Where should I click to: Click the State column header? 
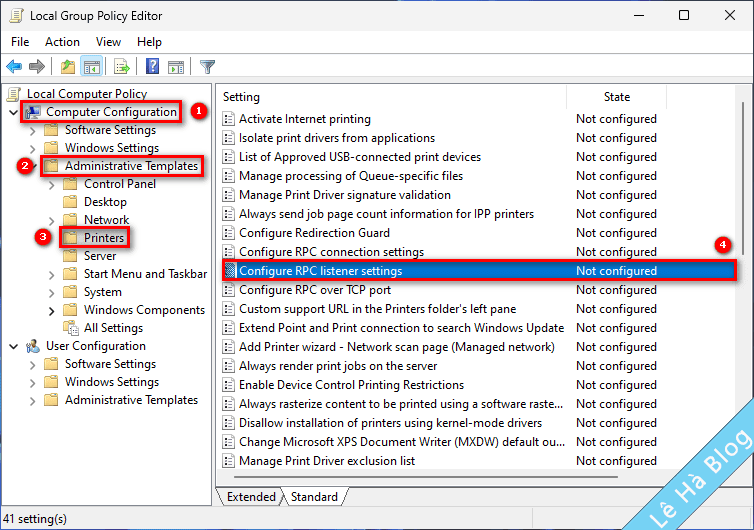point(617,97)
